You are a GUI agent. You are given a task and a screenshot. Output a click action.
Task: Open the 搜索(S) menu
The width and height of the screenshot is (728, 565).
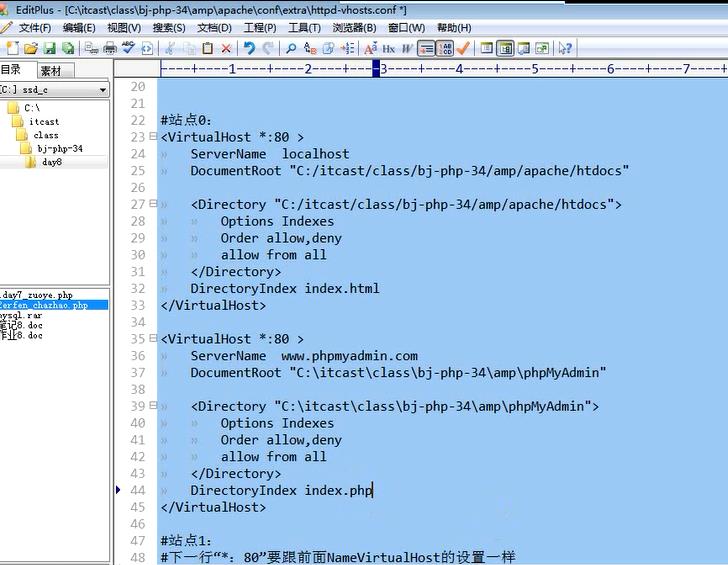pos(169,28)
